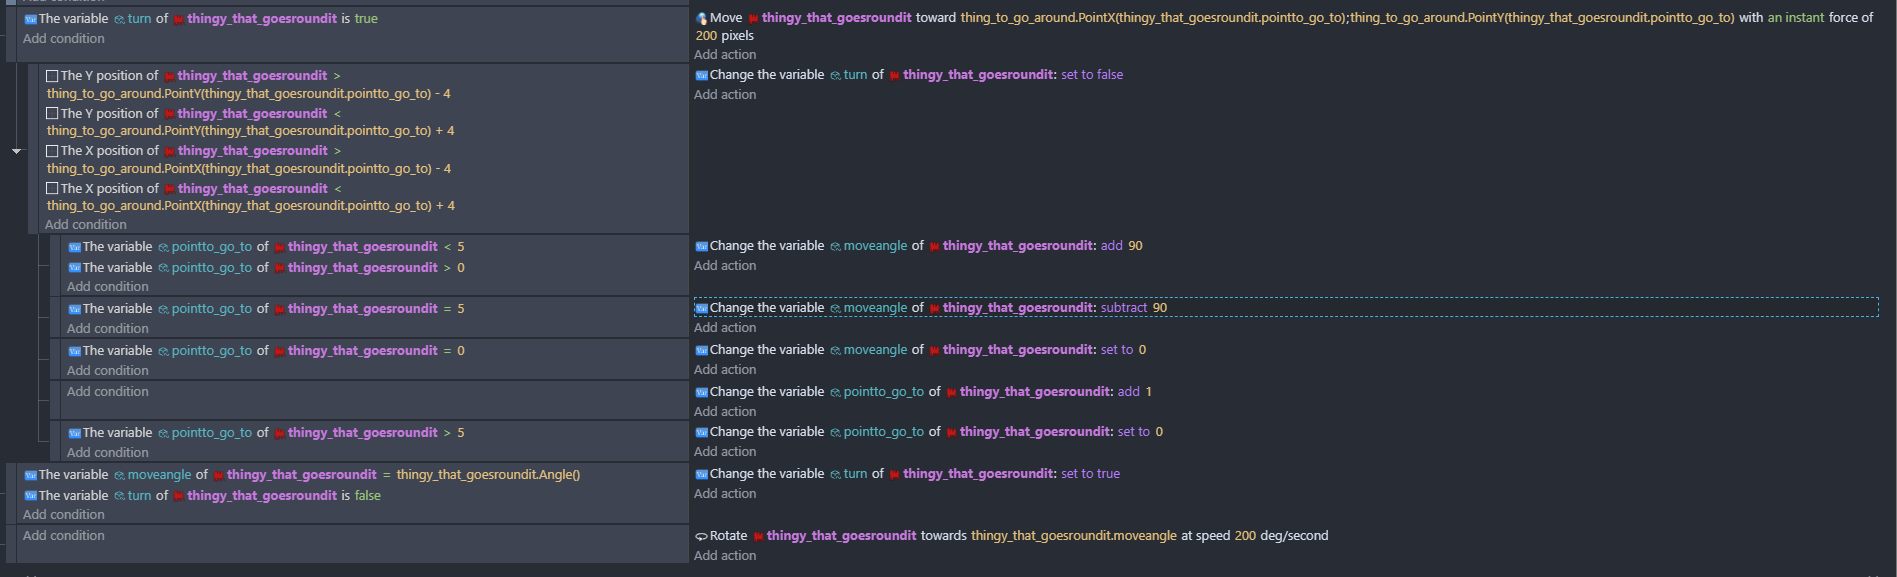Screen dimensions: 1897x577
Task: Add condition below 'pointto_go_to > 5'
Action: pyautogui.click(x=108, y=453)
